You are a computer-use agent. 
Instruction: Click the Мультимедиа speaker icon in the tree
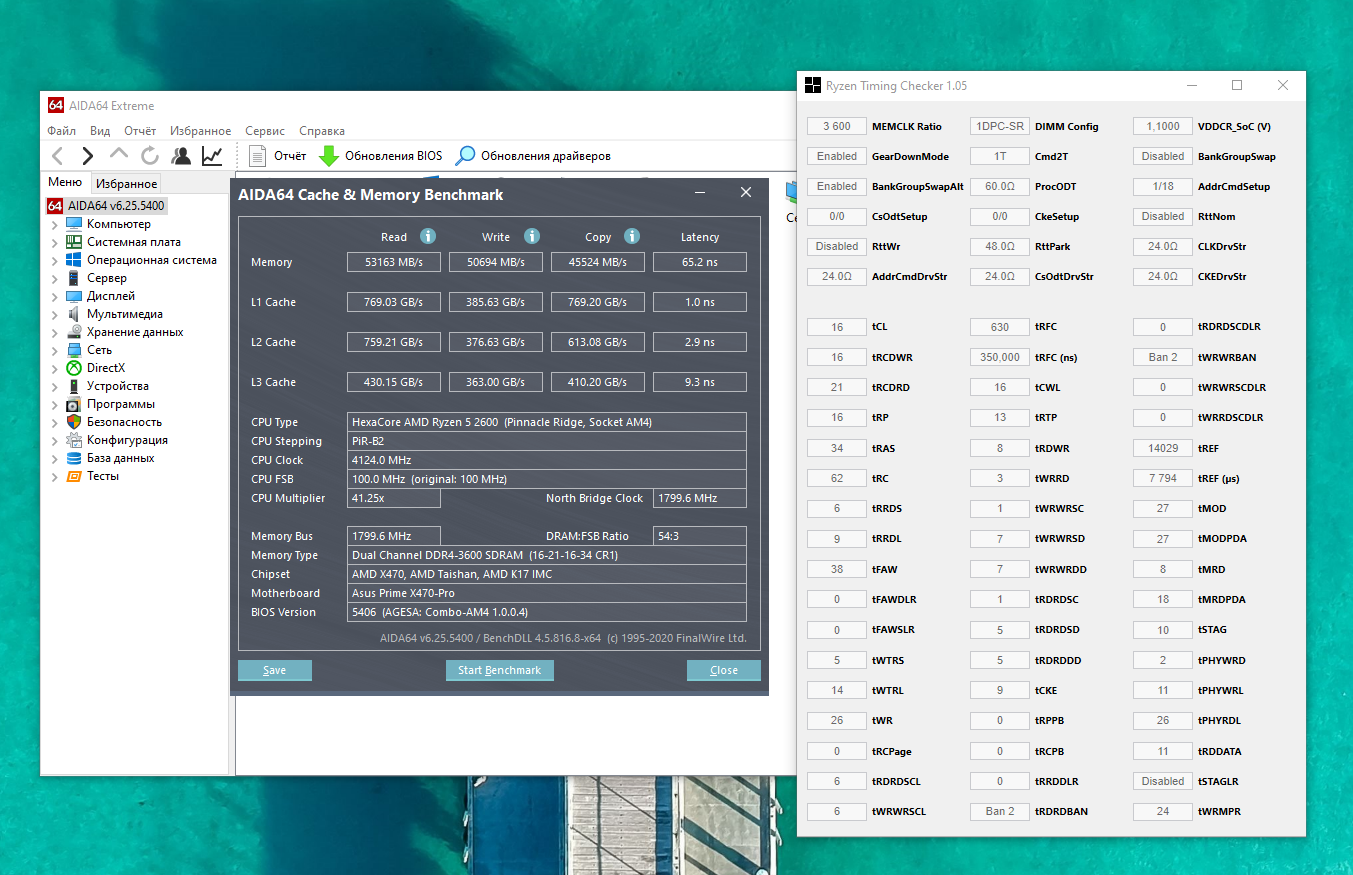coord(74,314)
